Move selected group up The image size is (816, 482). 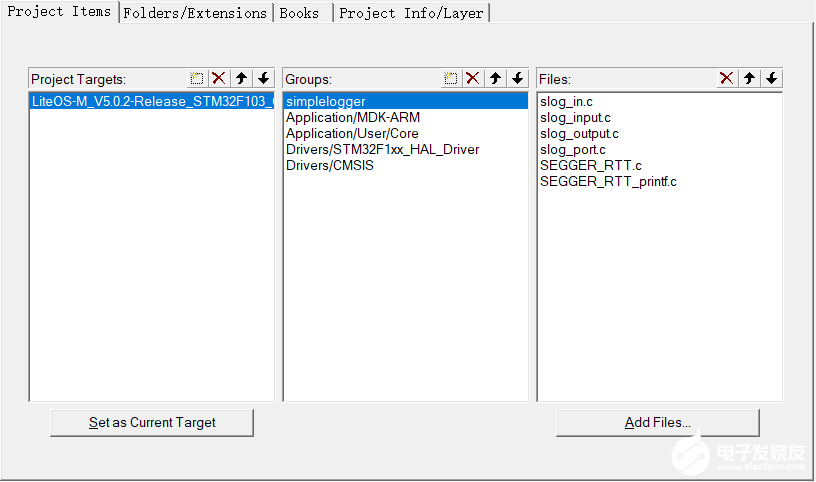click(495, 79)
